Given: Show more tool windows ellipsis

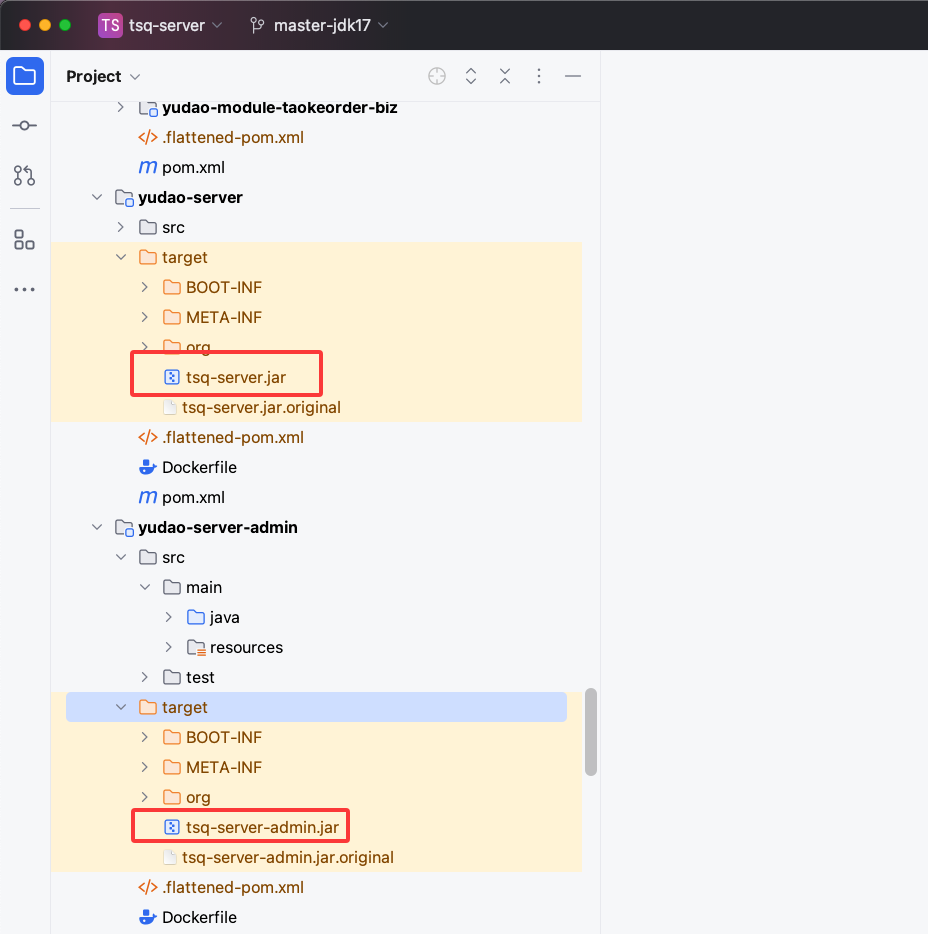Looking at the screenshot, I should pyautogui.click(x=24, y=290).
